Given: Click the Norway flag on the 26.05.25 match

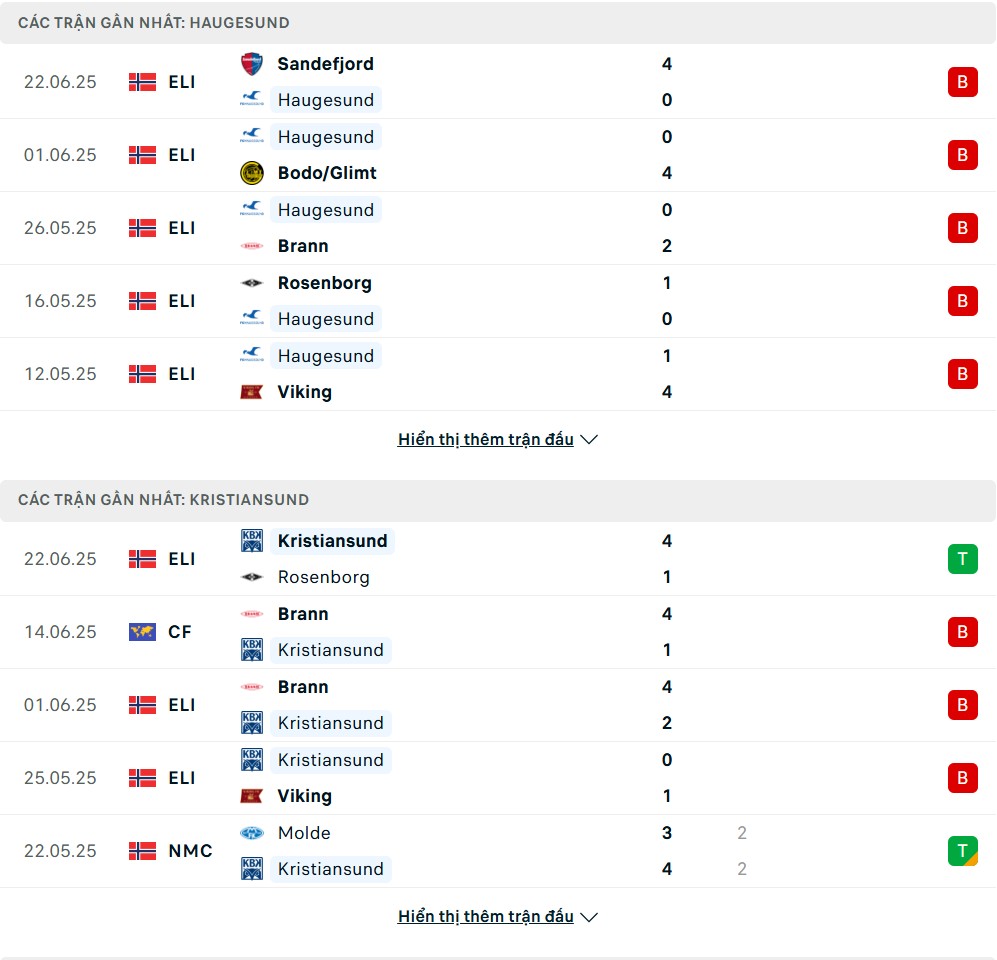Looking at the screenshot, I should click(142, 228).
